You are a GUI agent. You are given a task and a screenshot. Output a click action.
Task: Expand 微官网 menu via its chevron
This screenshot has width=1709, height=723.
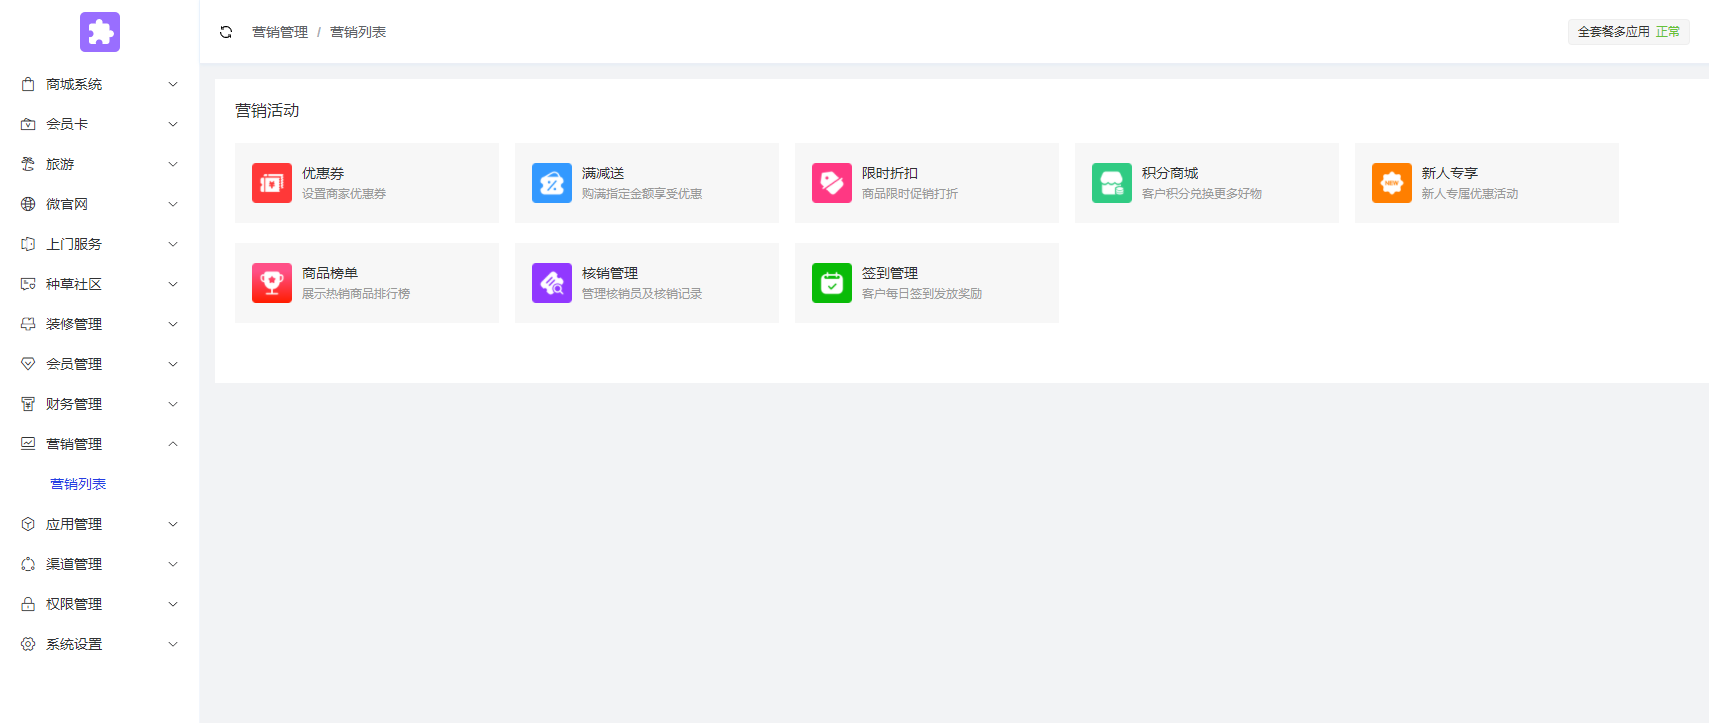(173, 204)
